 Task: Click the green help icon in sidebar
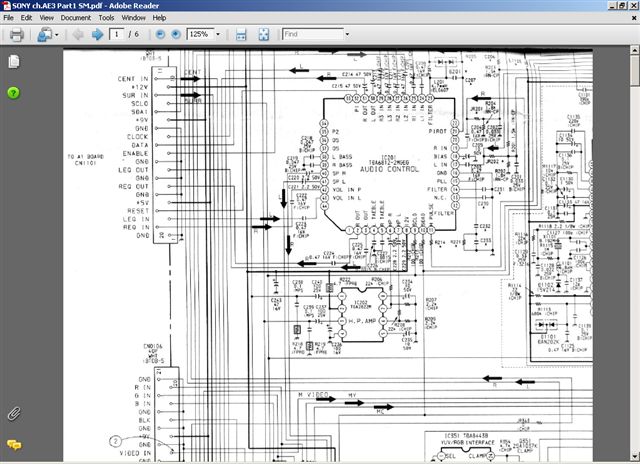(13, 93)
